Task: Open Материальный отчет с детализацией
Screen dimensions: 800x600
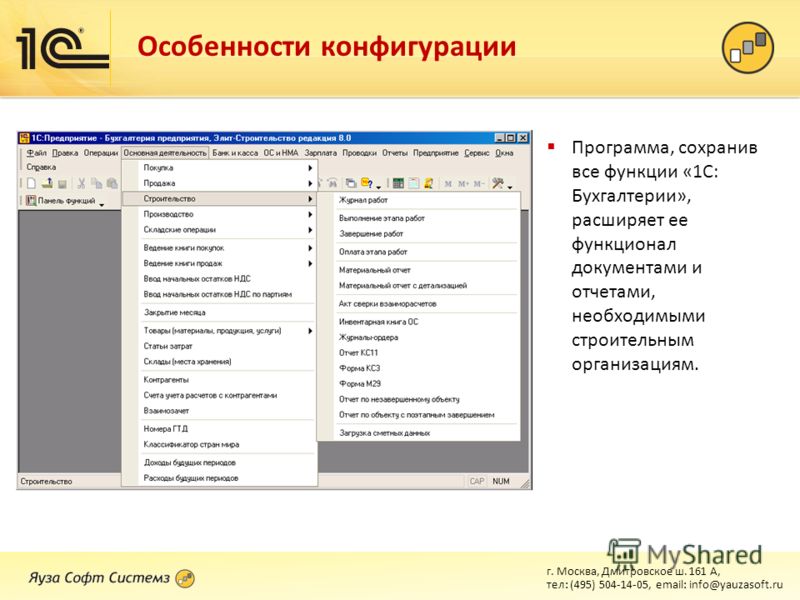Action: point(403,285)
